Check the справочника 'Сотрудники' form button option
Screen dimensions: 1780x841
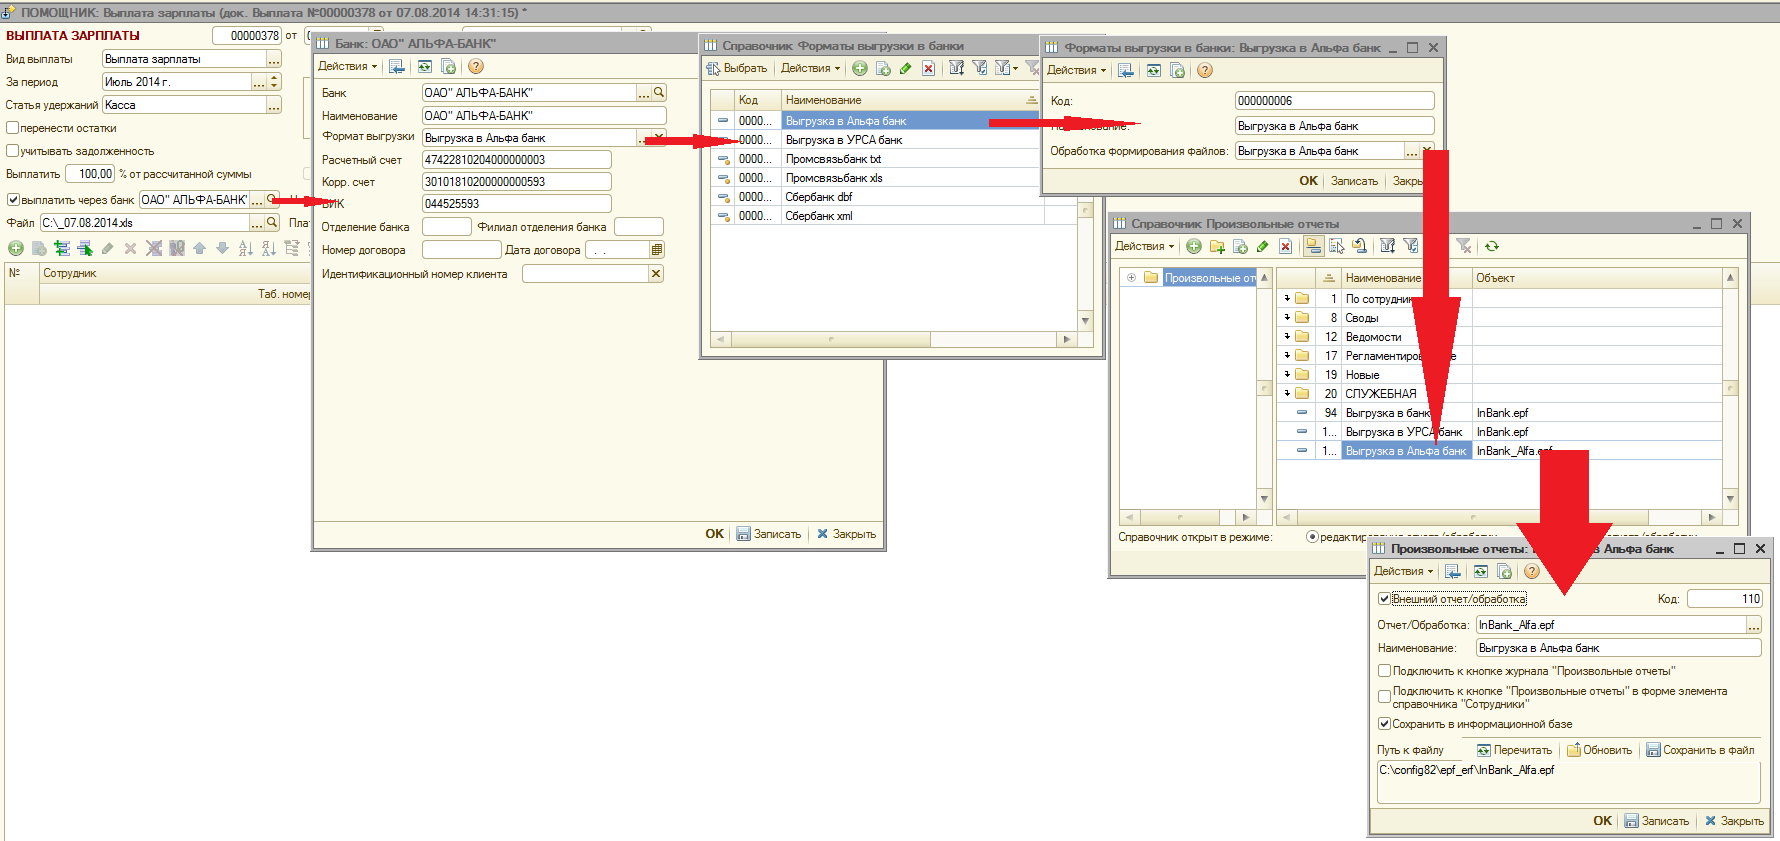click(1384, 697)
